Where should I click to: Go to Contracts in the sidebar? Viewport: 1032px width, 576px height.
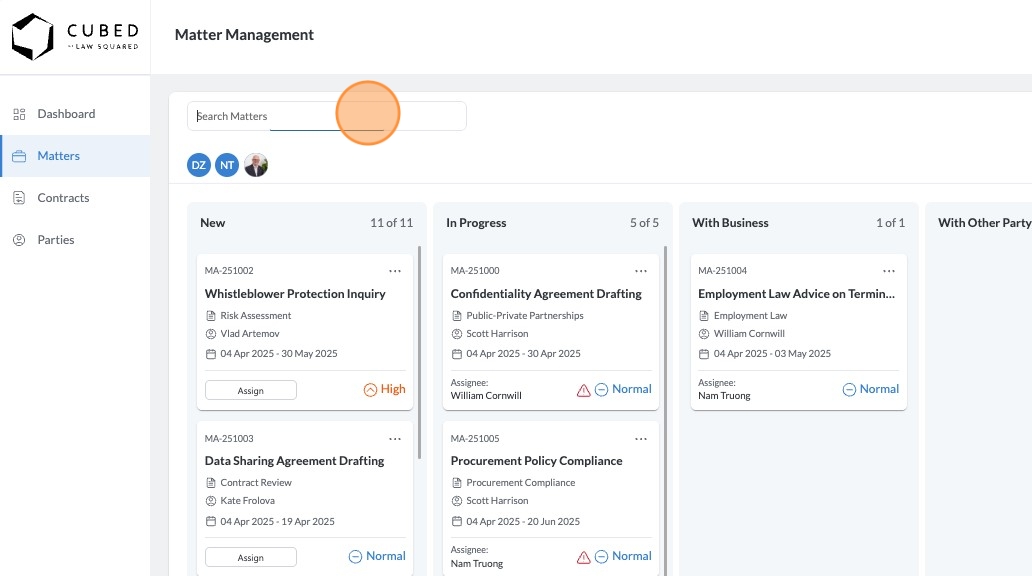[63, 198]
